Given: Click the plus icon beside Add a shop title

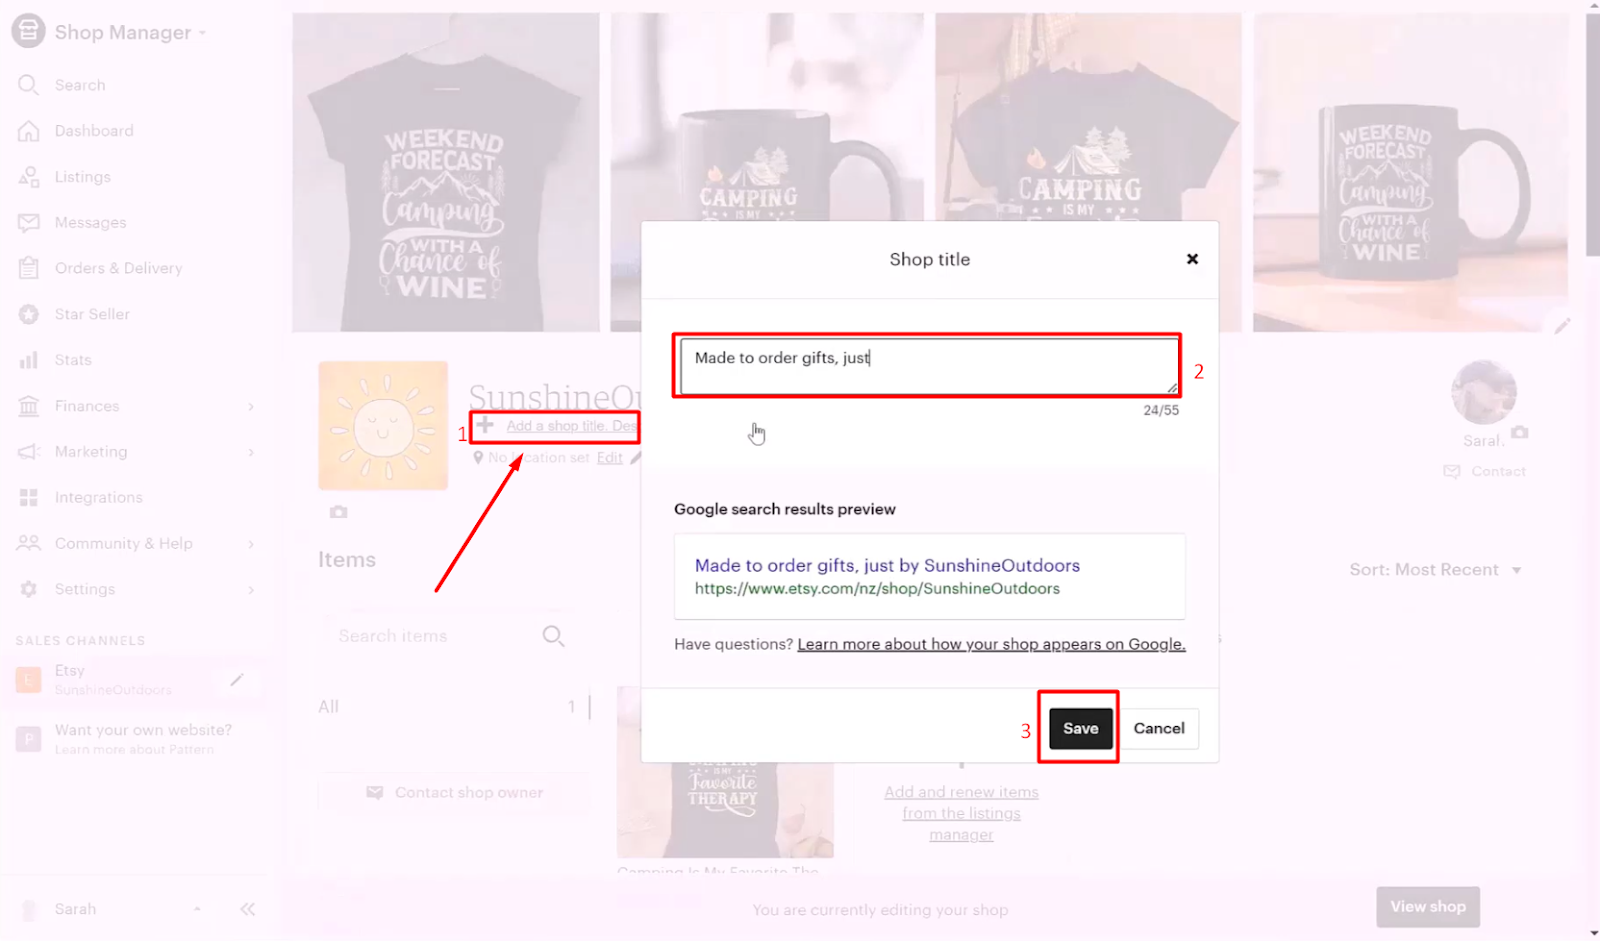Looking at the screenshot, I should [485, 425].
